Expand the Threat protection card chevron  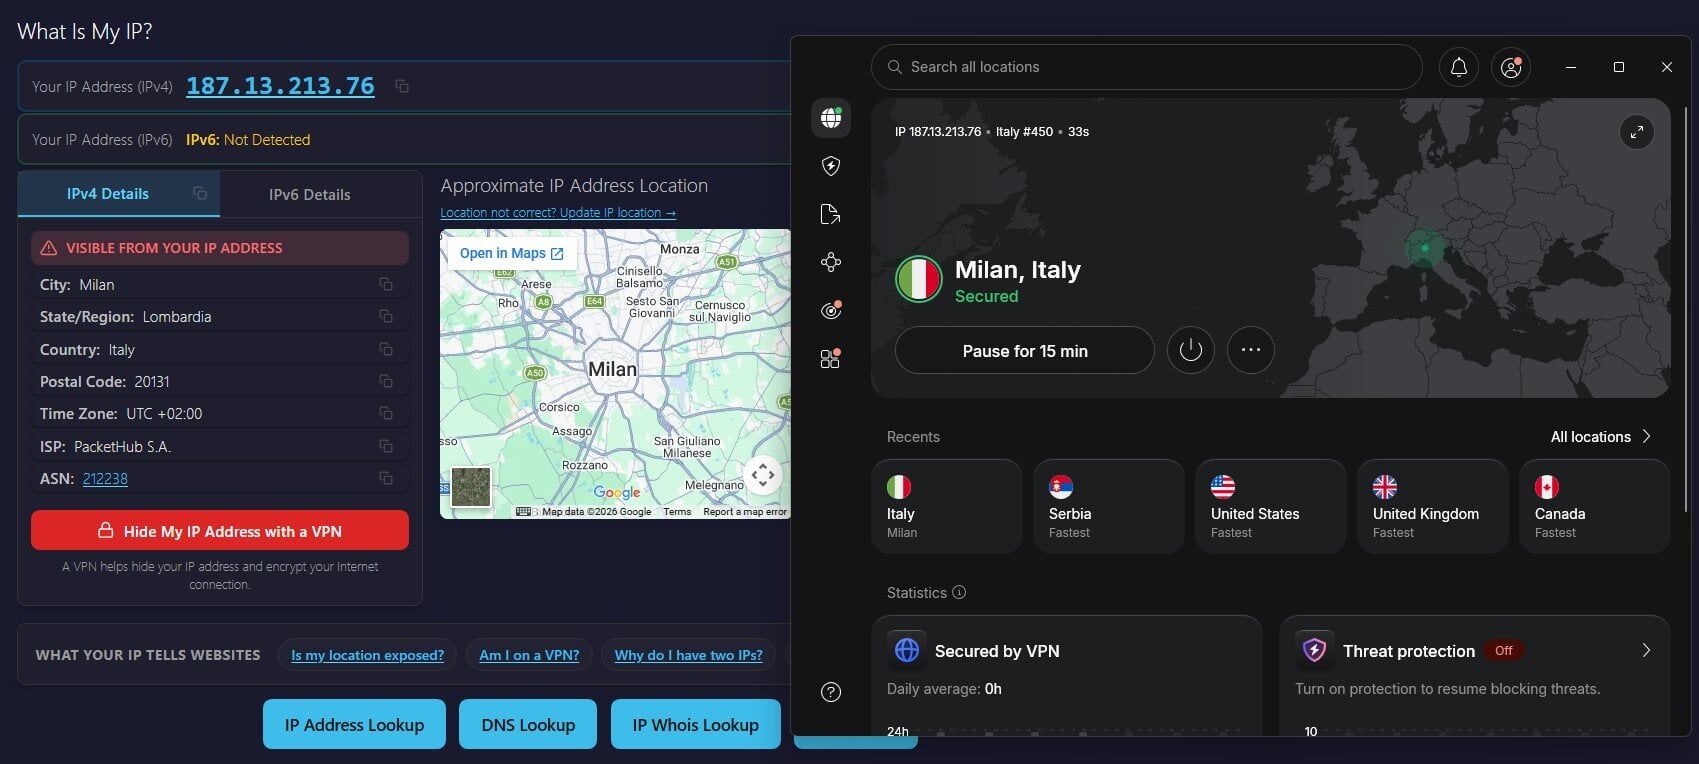tap(1646, 651)
